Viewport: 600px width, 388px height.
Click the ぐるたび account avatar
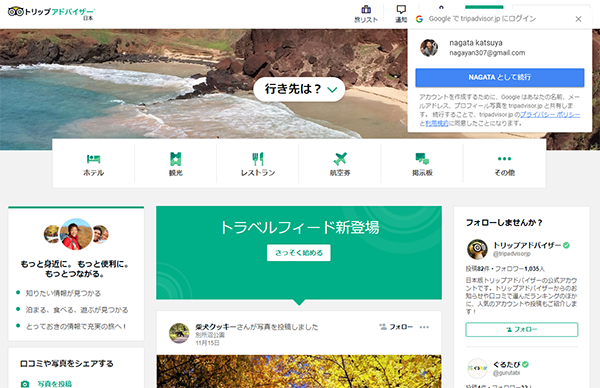tap(477, 368)
